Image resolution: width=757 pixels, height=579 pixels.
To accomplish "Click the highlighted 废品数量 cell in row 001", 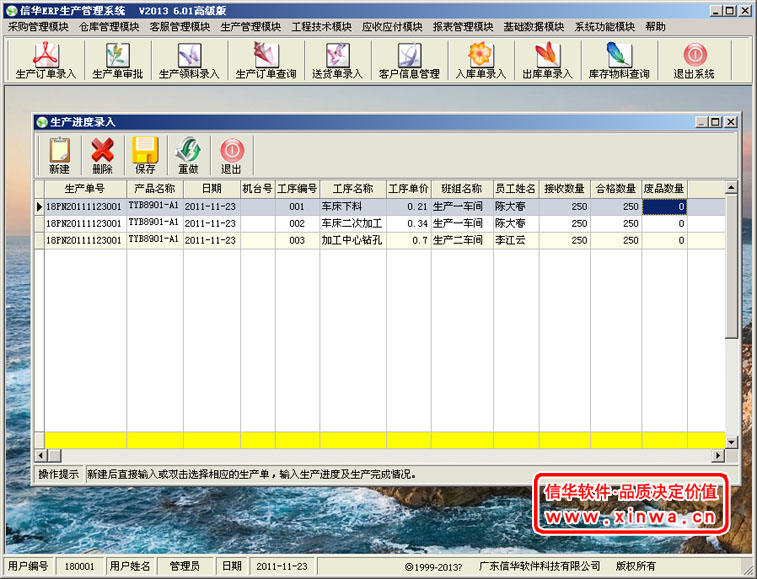I will 664,207.
